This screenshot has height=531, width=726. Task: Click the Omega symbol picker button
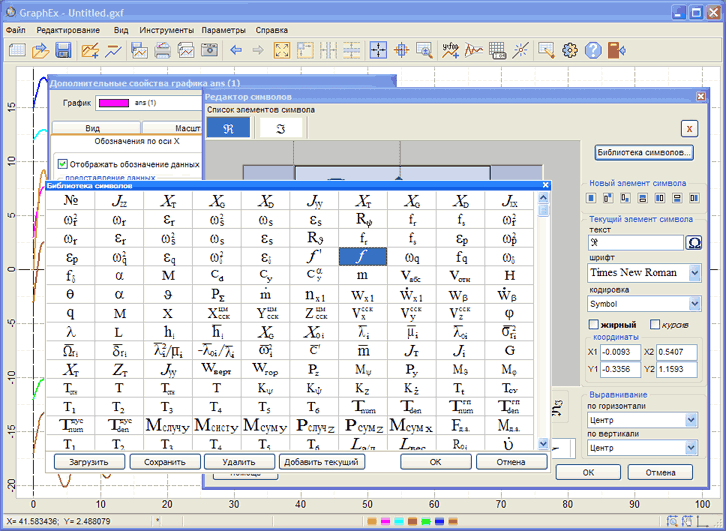[694, 243]
